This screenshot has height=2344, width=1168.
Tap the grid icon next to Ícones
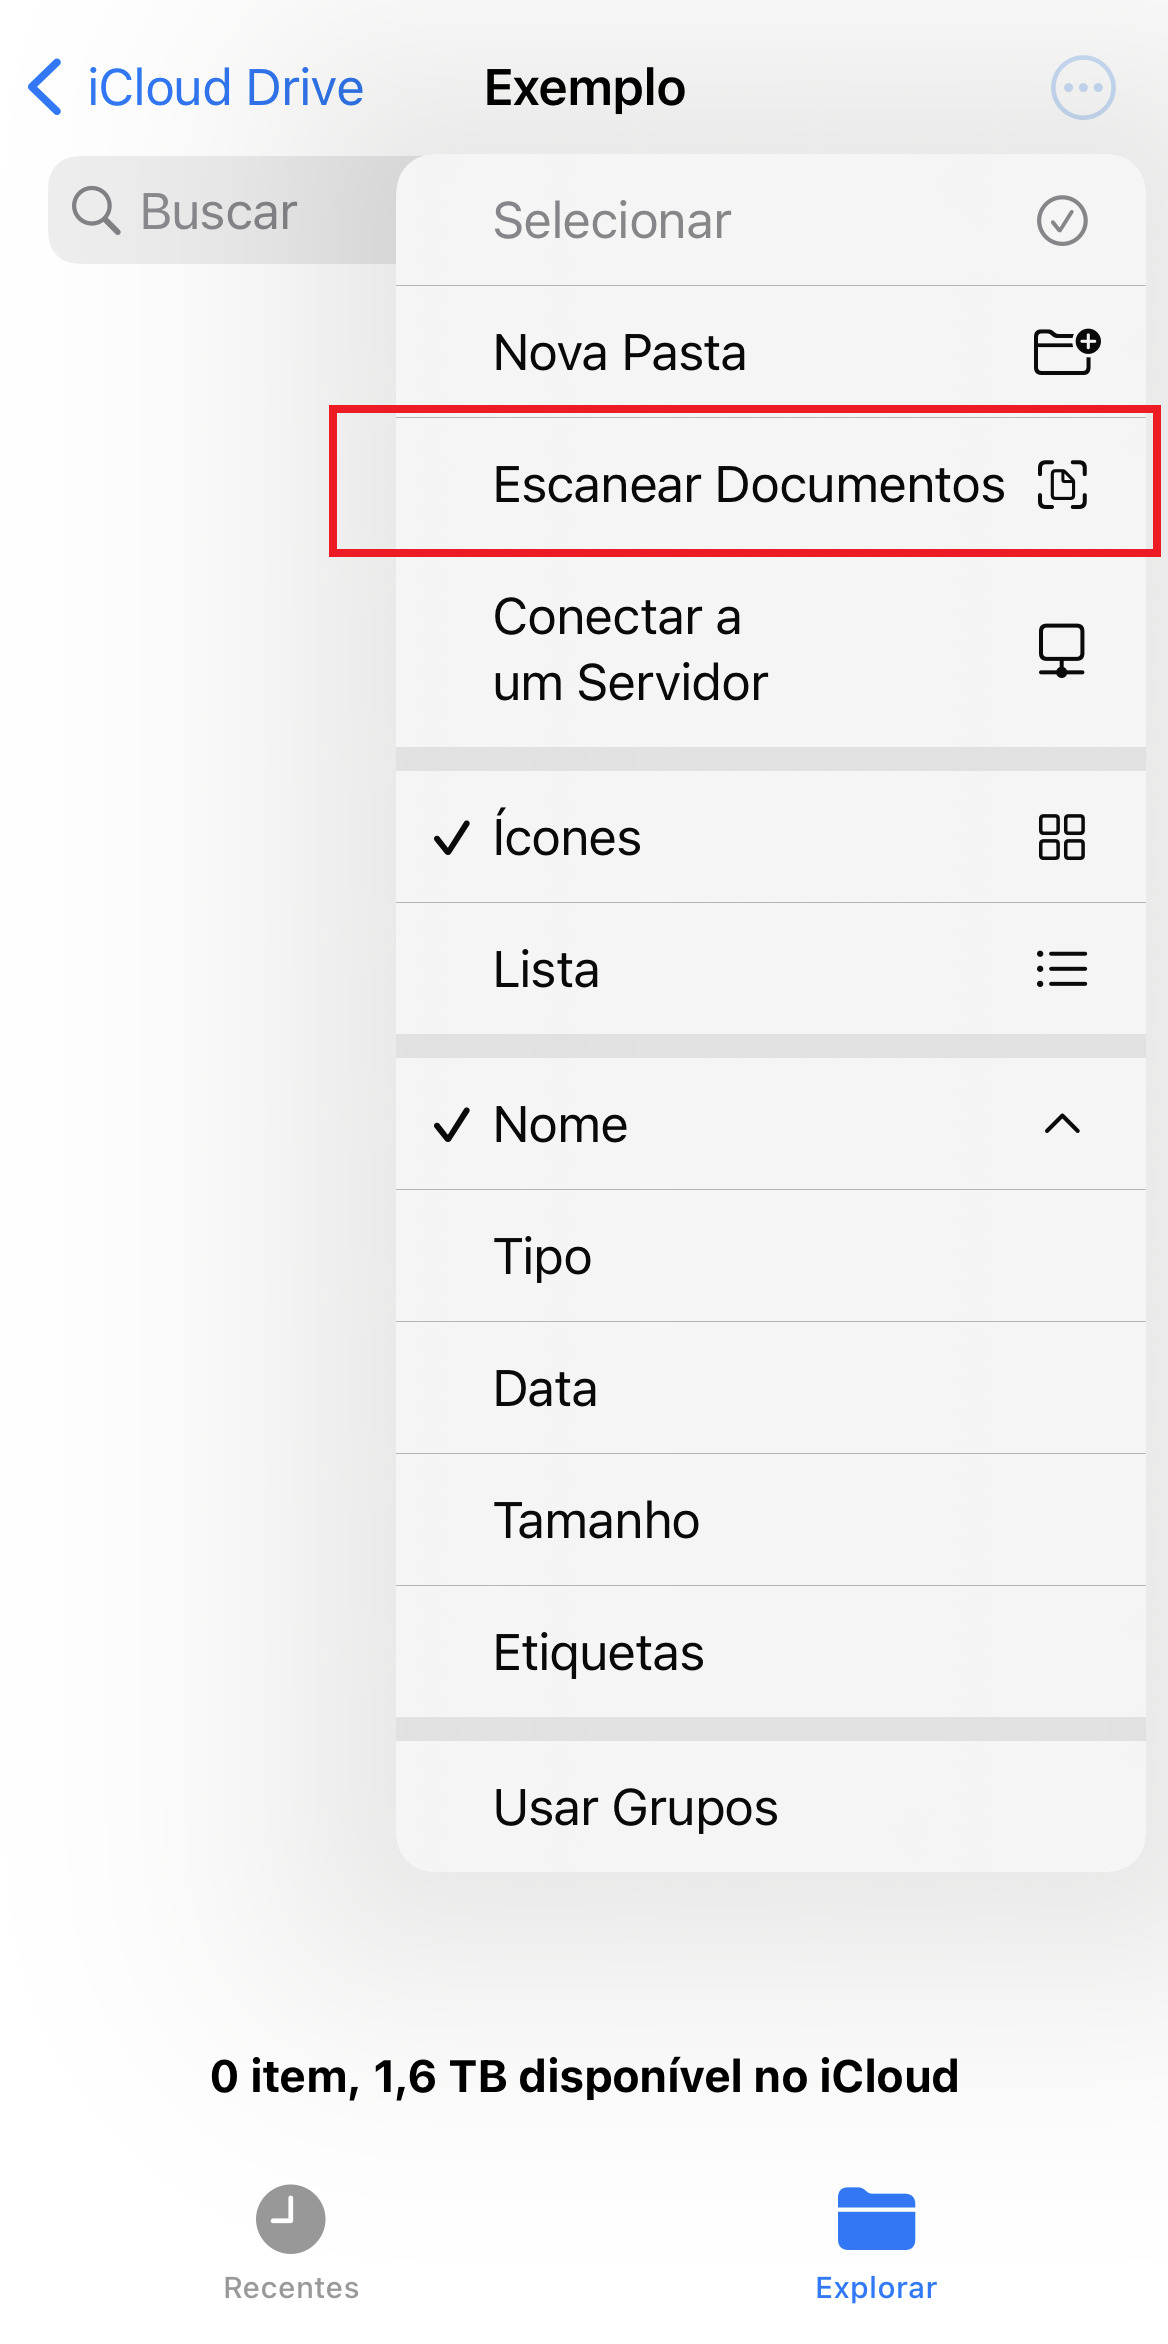(1061, 837)
